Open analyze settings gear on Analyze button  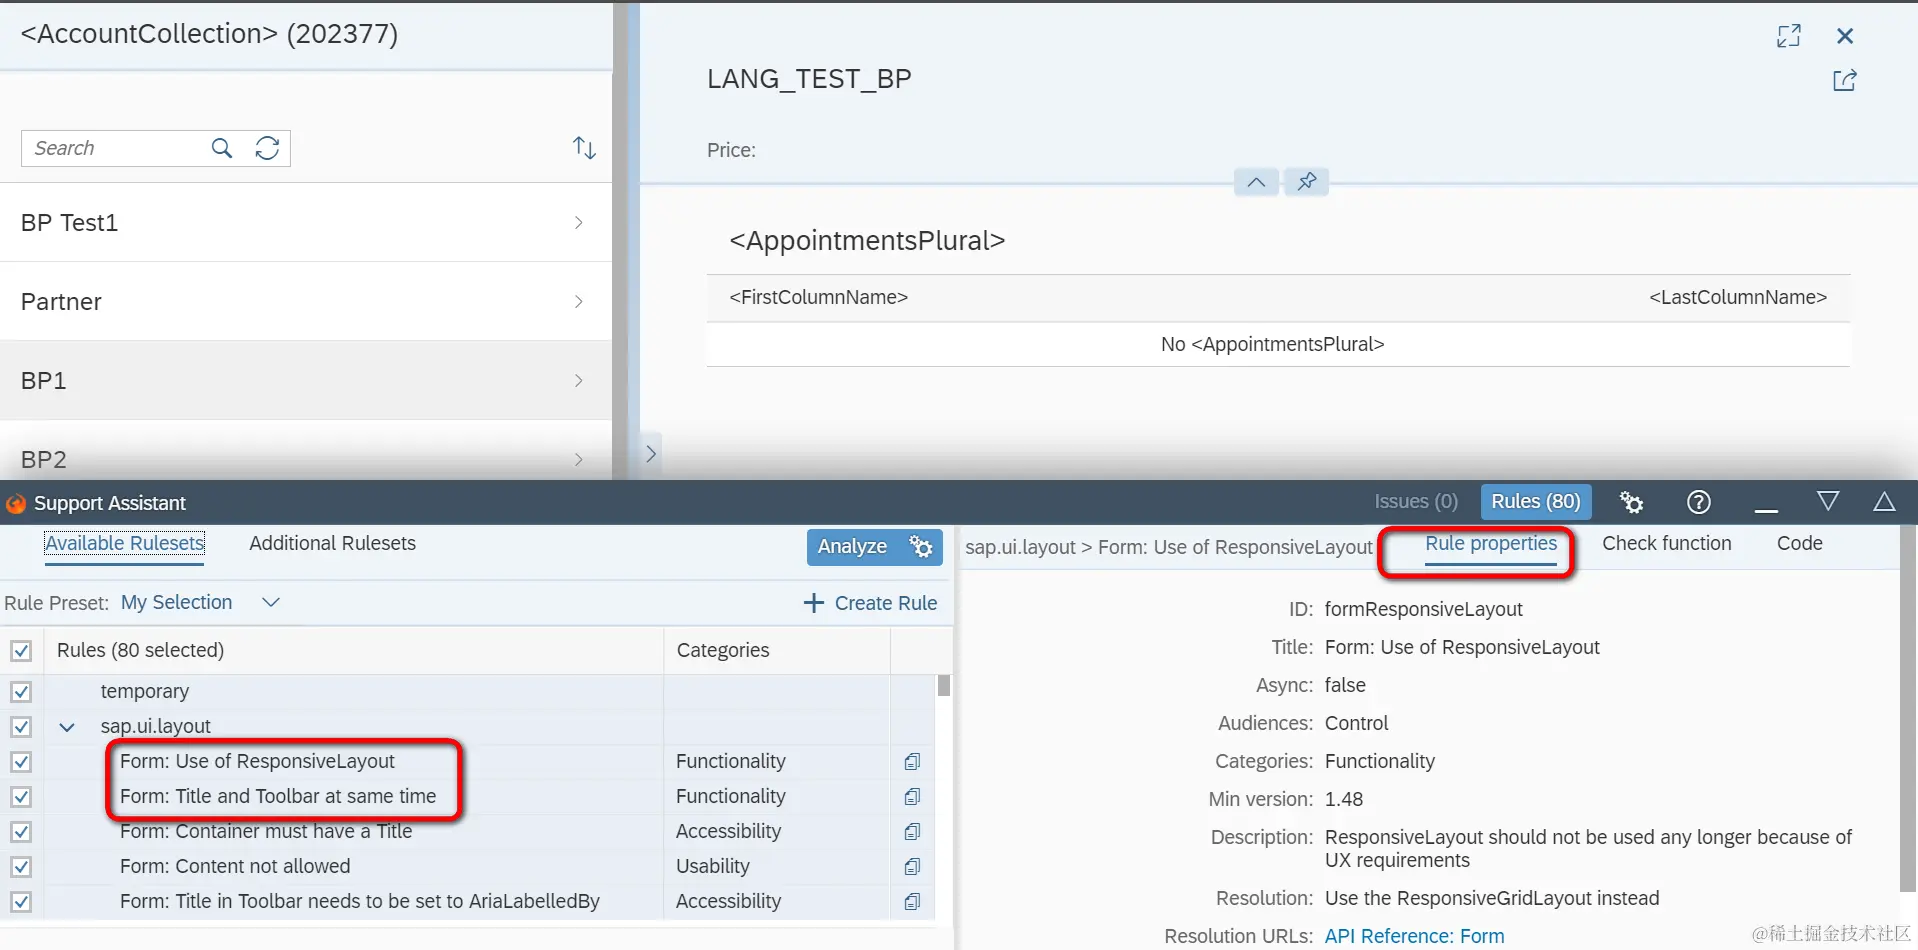coord(921,547)
